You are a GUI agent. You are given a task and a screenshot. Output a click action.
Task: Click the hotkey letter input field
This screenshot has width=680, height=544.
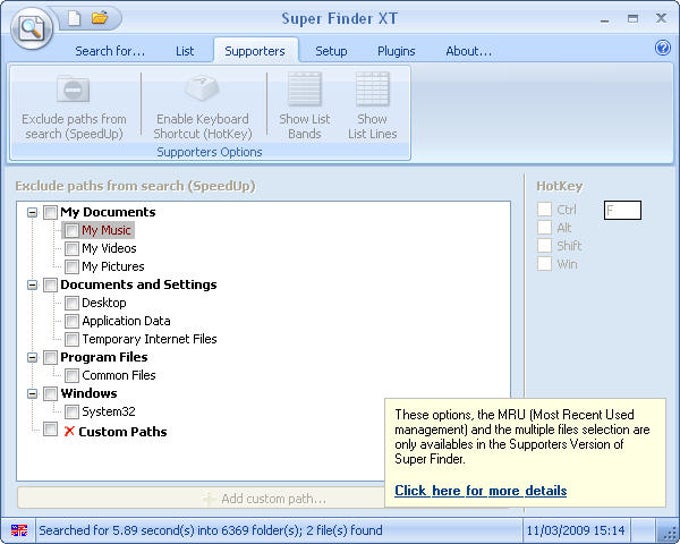[x=622, y=210]
